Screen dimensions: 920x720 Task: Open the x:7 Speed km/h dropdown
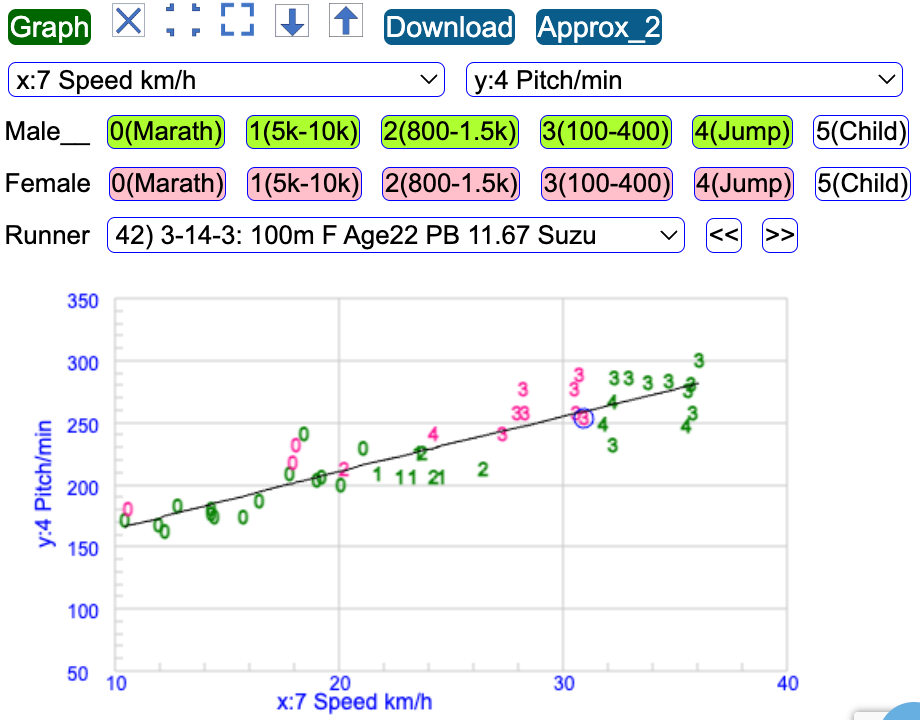(226, 80)
